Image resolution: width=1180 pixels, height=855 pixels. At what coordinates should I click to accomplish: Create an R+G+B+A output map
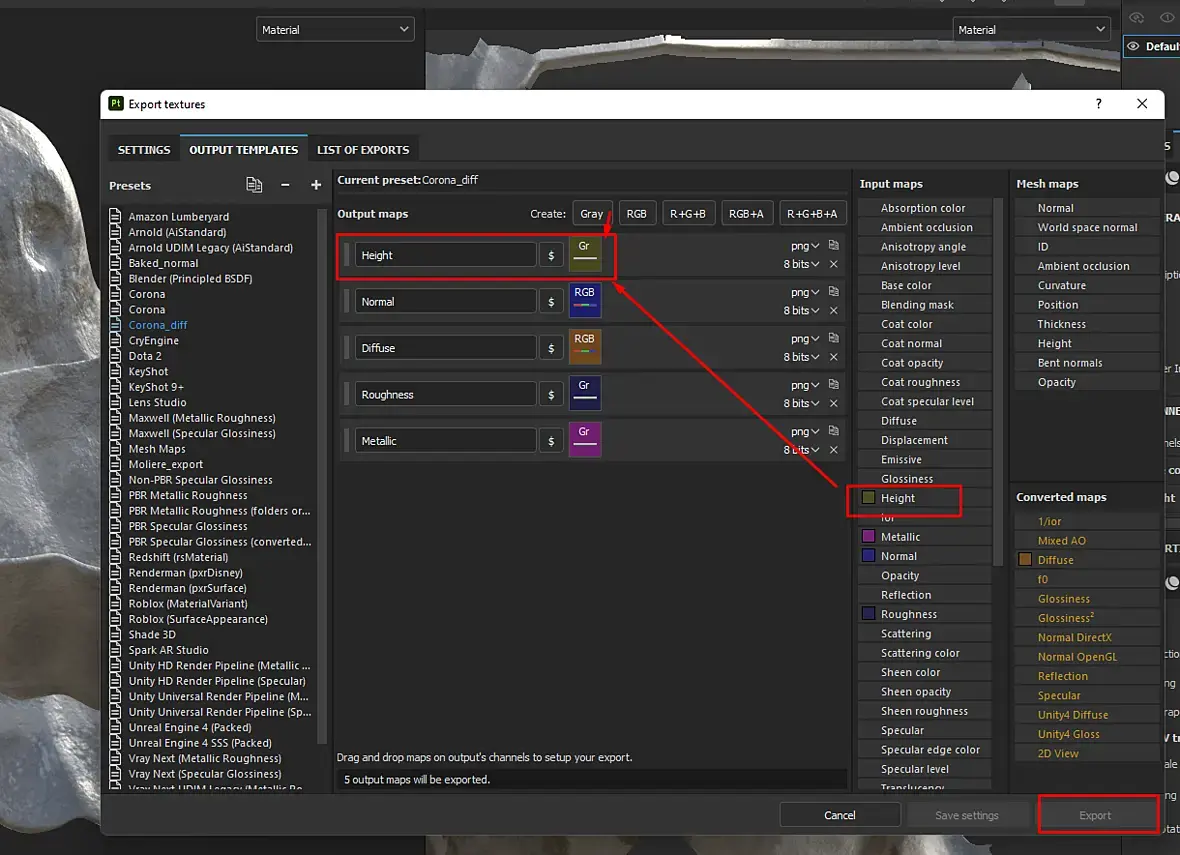812,214
